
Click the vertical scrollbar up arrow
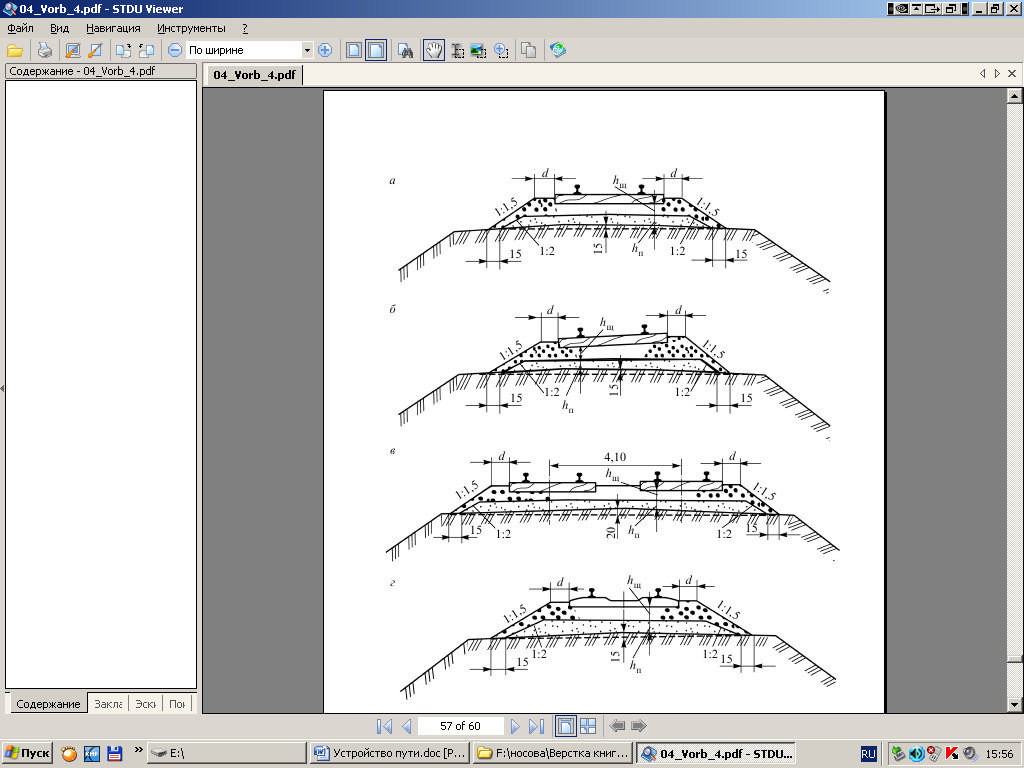[1014, 96]
